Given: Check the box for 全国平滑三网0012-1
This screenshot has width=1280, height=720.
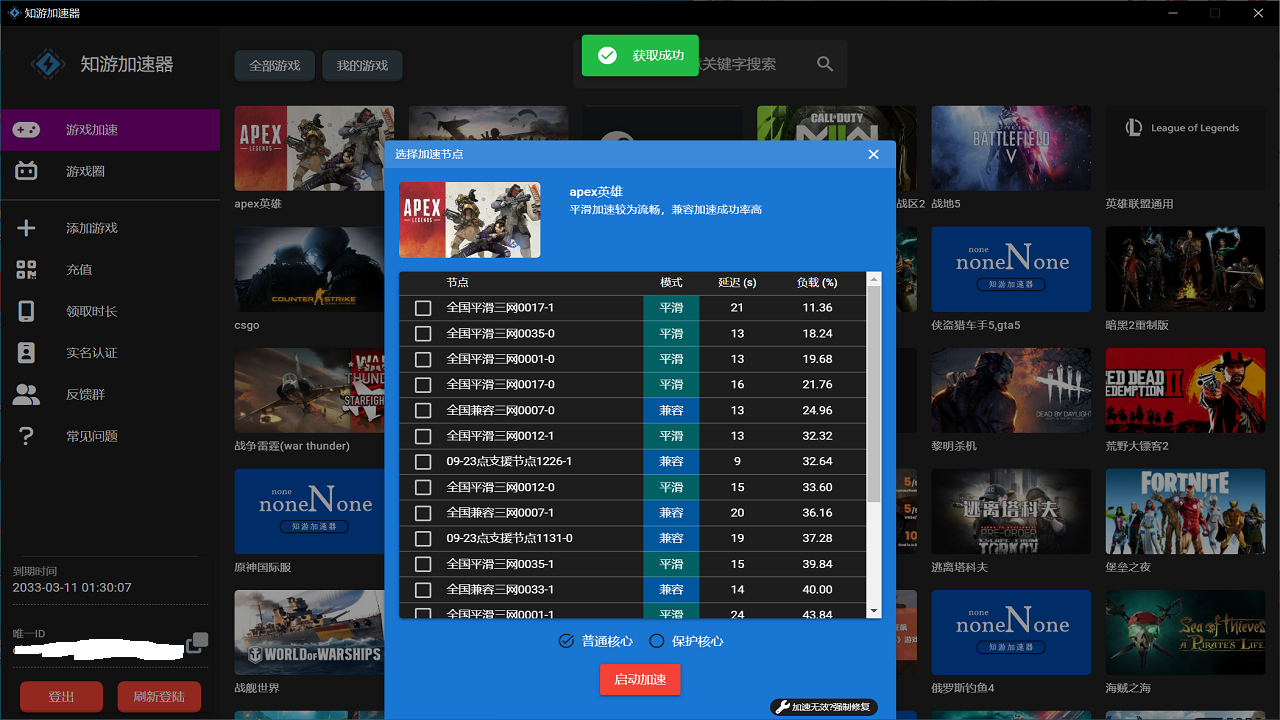Looking at the screenshot, I should 423,436.
